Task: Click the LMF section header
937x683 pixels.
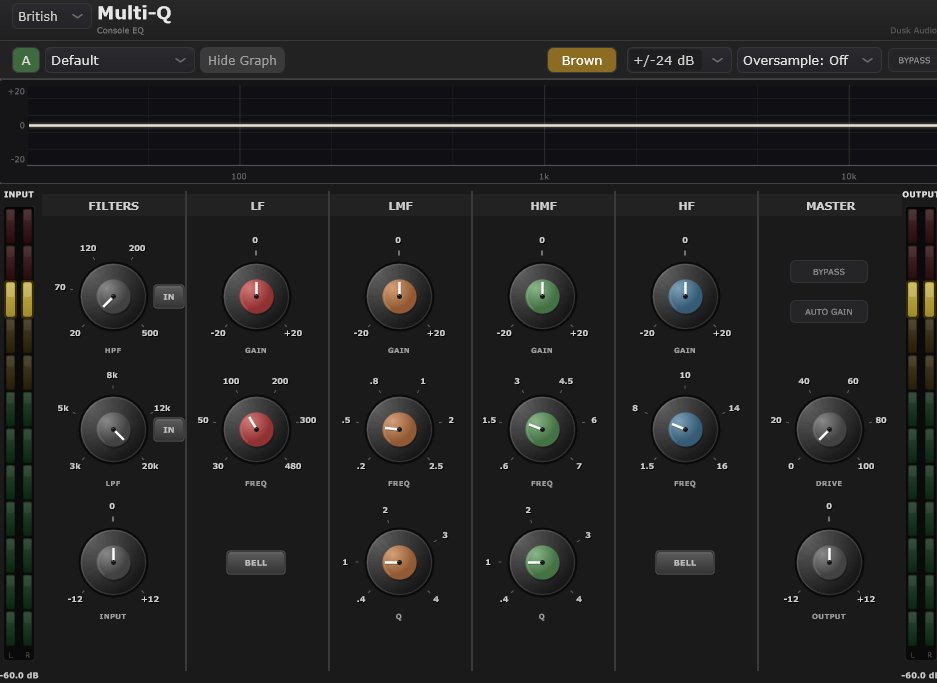Action: (x=400, y=206)
